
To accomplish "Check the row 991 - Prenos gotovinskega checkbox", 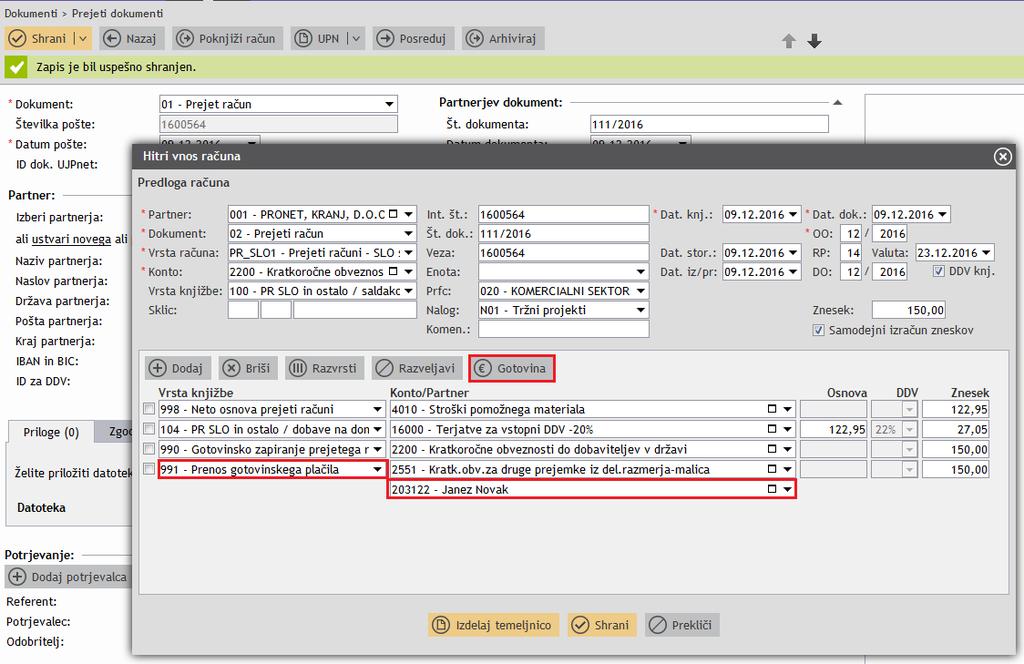I will pyautogui.click(x=149, y=469).
